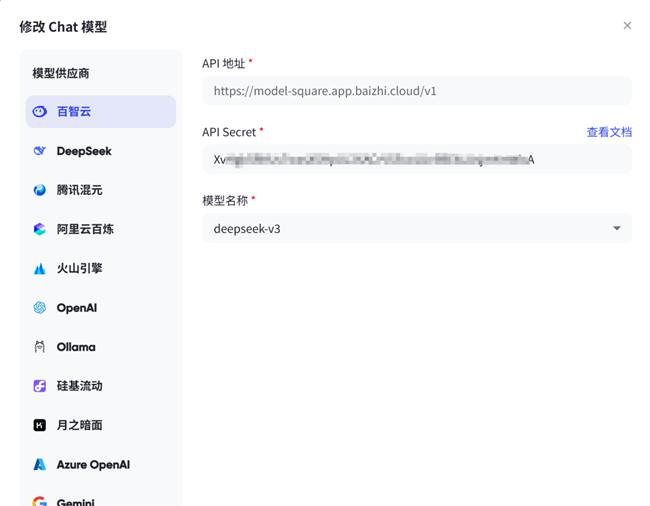Viewport: 650px width, 506px height.
Task: Click the 月之暗面 logo icon
Action: 39,425
